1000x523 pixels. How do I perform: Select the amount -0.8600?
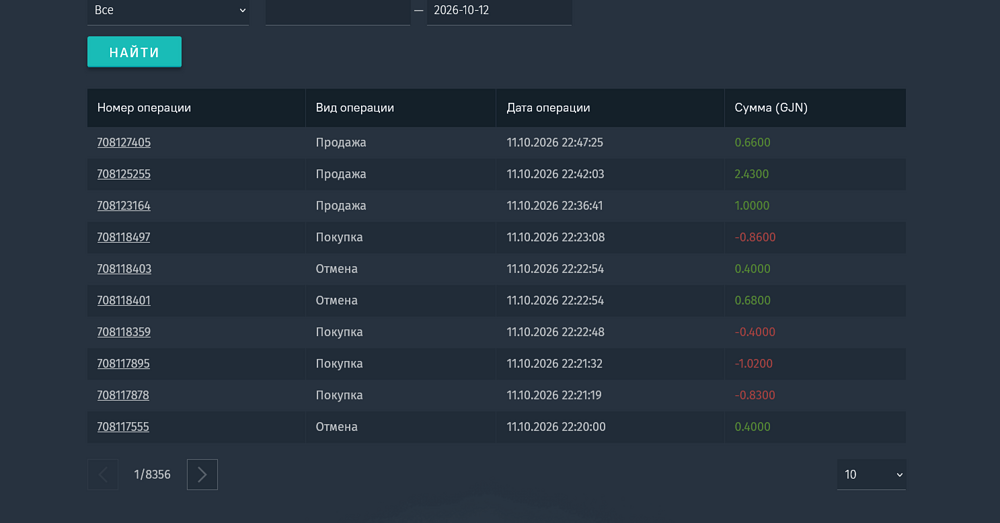pyautogui.click(x=755, y=237)
